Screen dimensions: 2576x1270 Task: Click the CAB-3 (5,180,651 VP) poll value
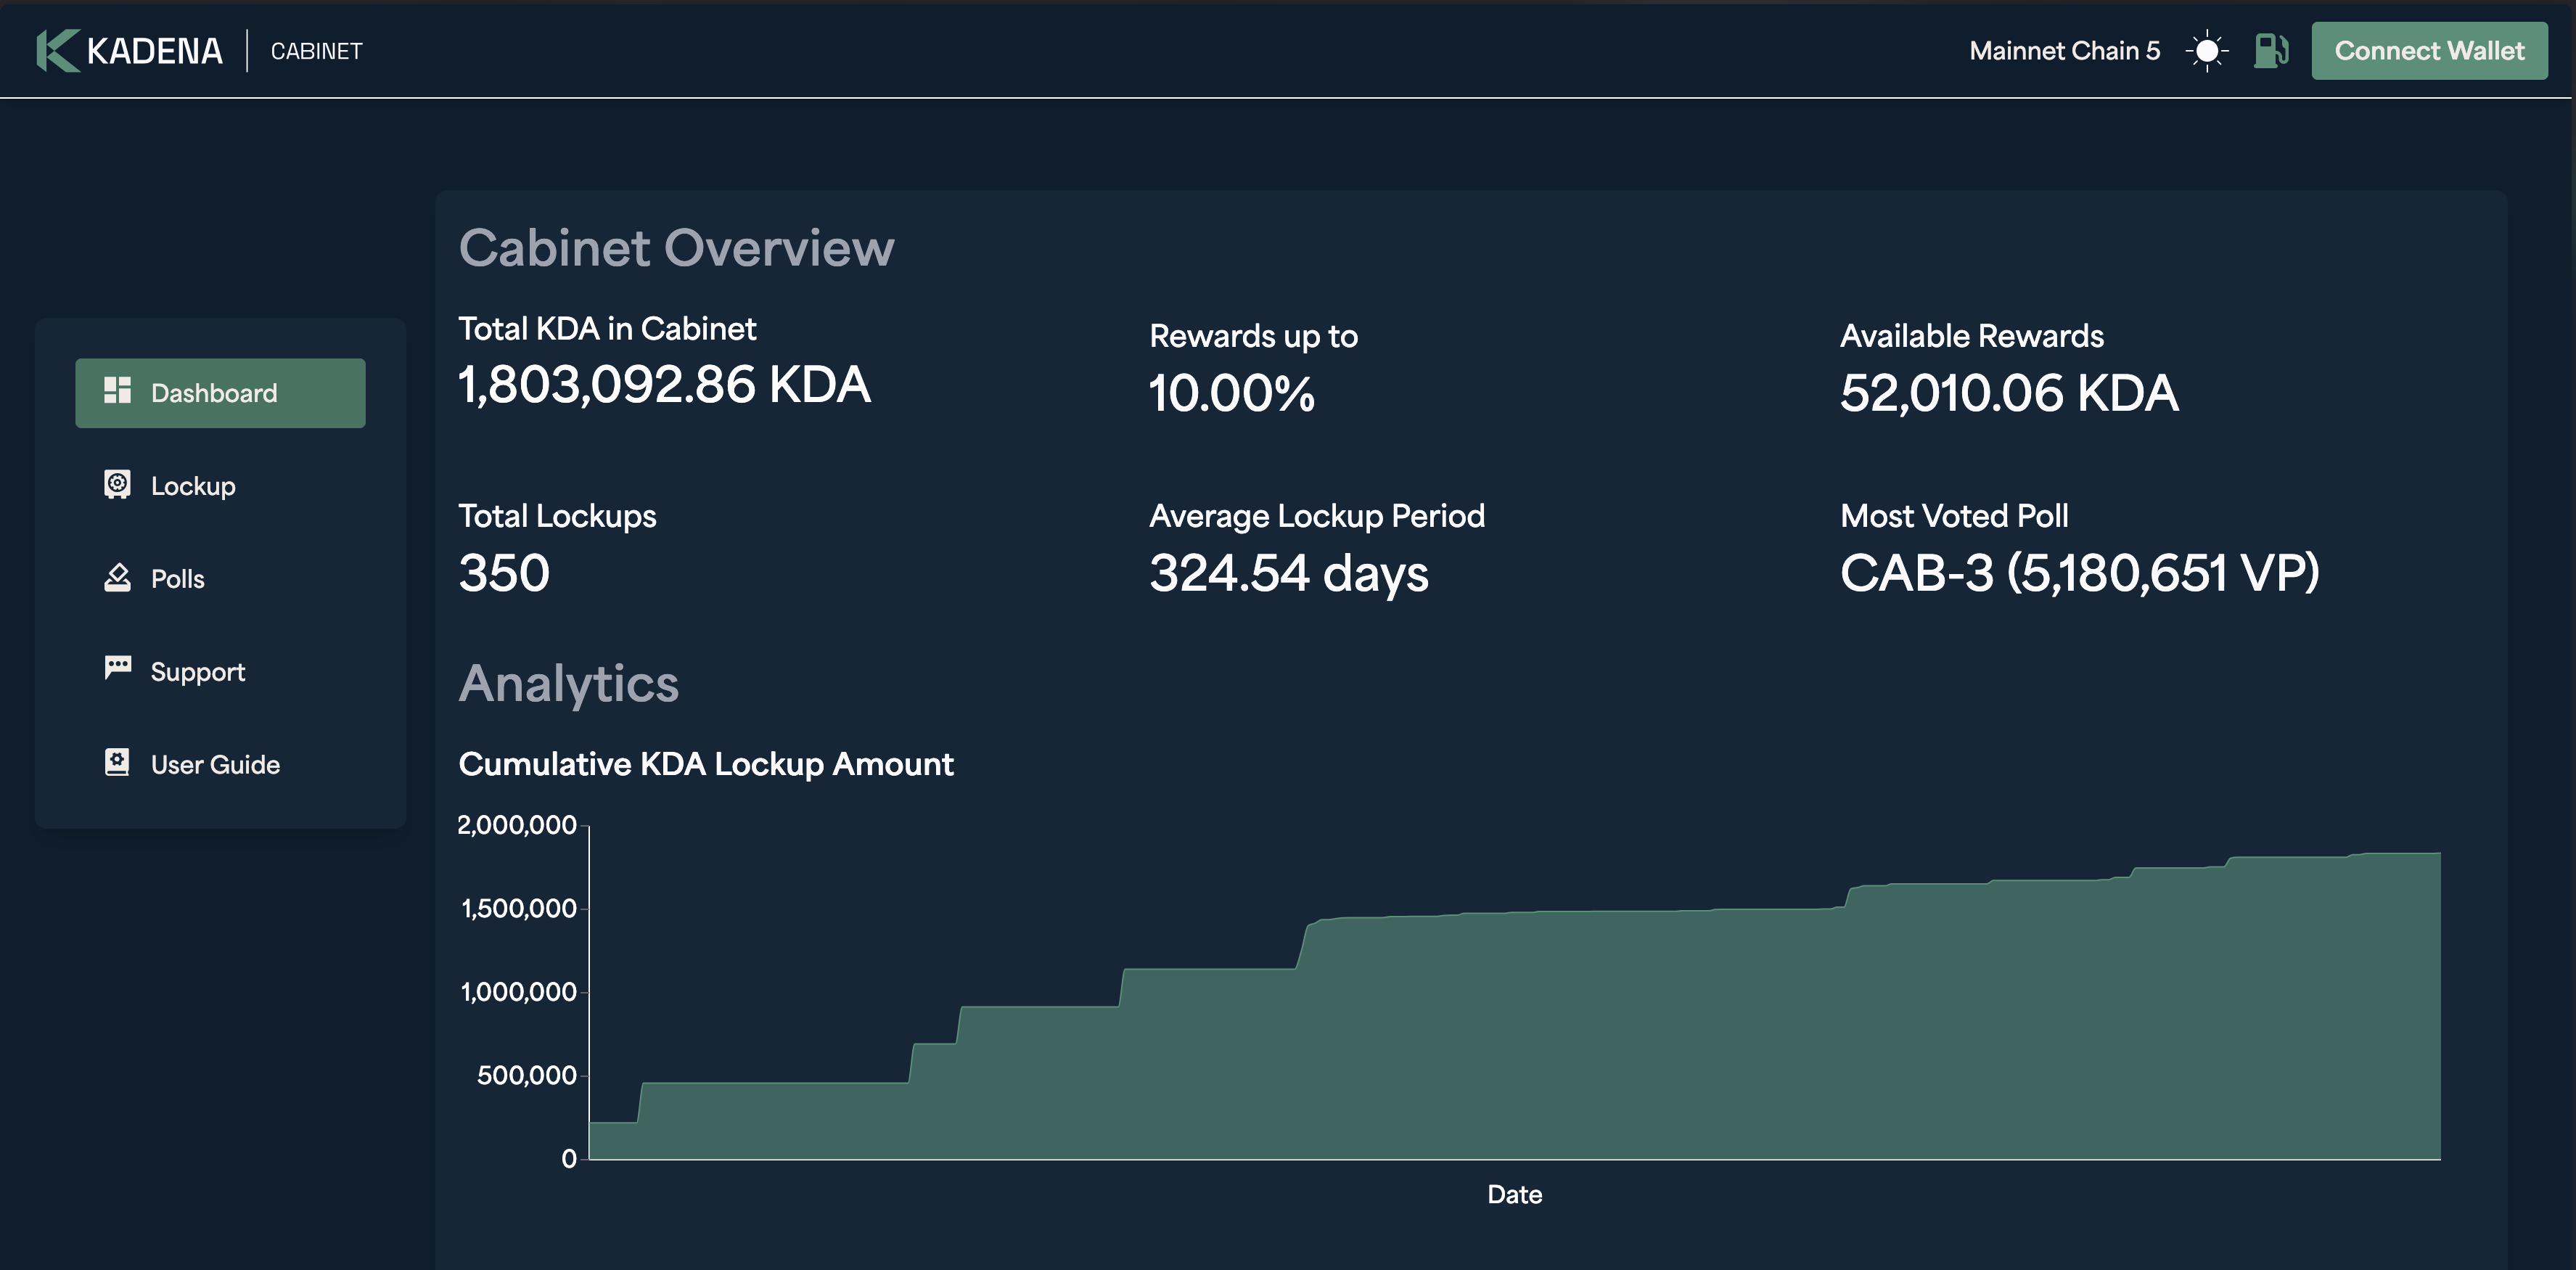(x=2080, y=573)
